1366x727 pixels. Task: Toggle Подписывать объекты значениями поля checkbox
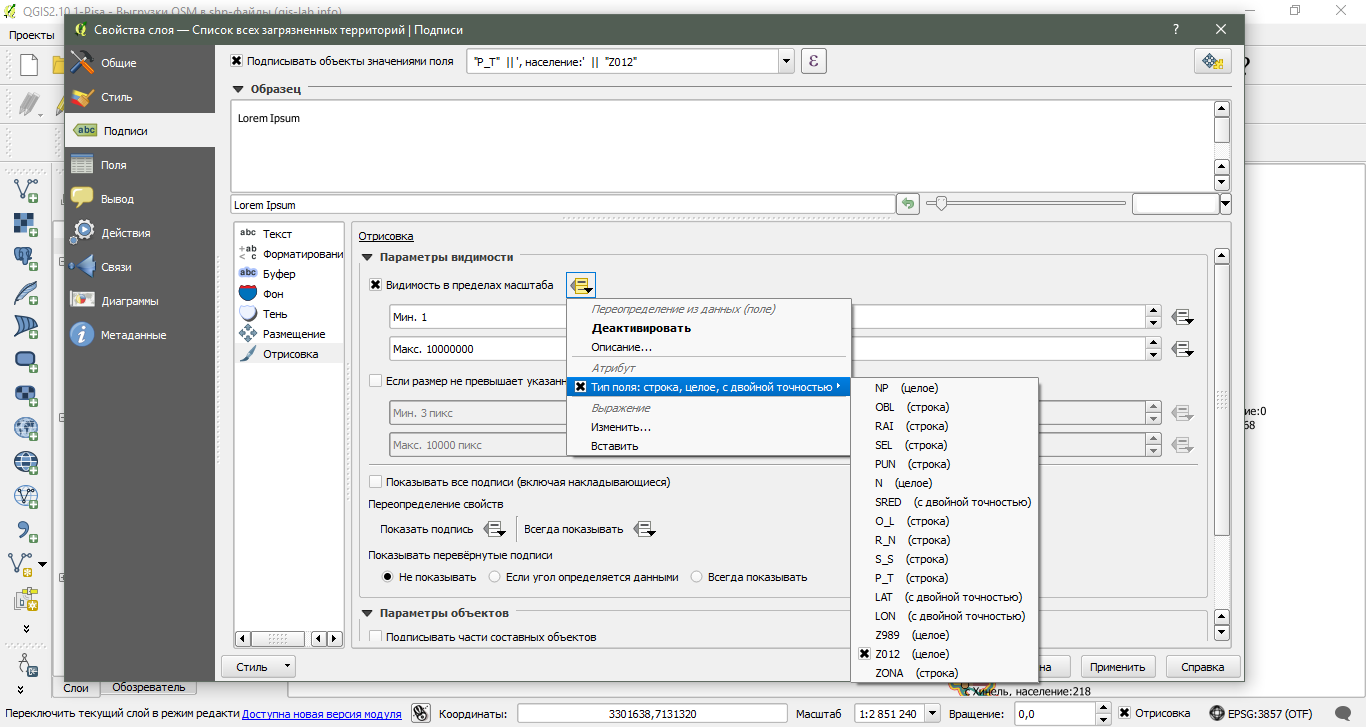pos(237,61)
